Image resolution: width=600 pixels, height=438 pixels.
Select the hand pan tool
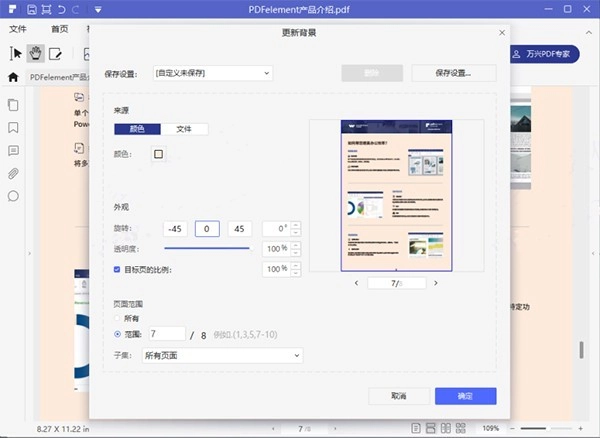tap(36, 53)
